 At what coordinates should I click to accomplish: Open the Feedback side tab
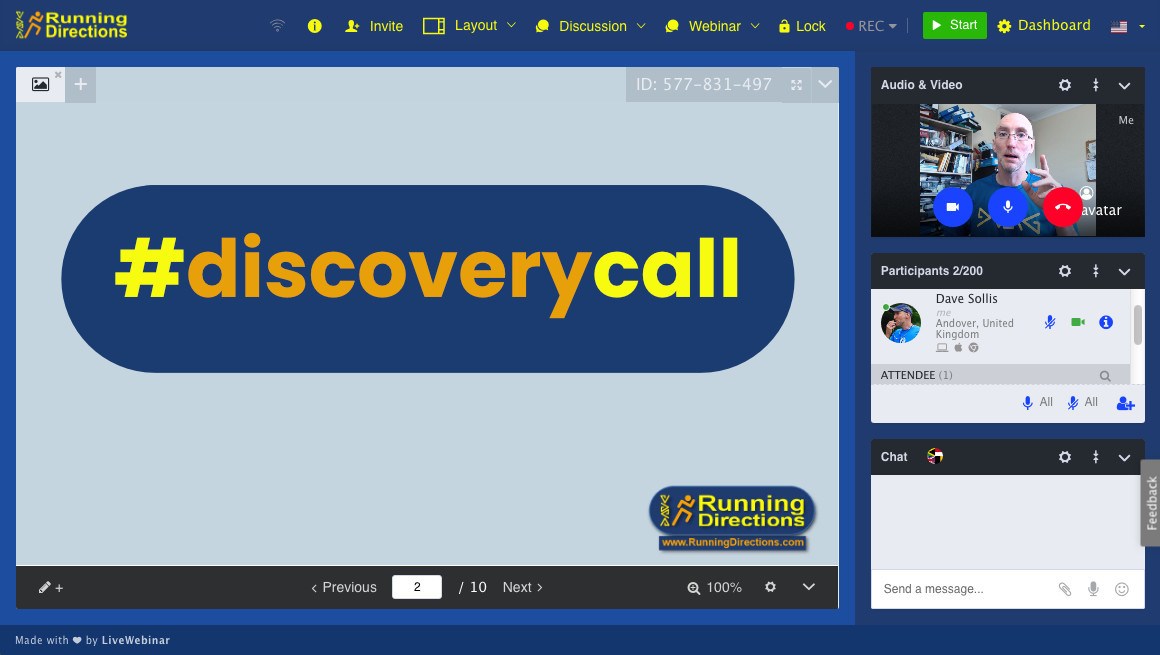(x=1150, y=503)
